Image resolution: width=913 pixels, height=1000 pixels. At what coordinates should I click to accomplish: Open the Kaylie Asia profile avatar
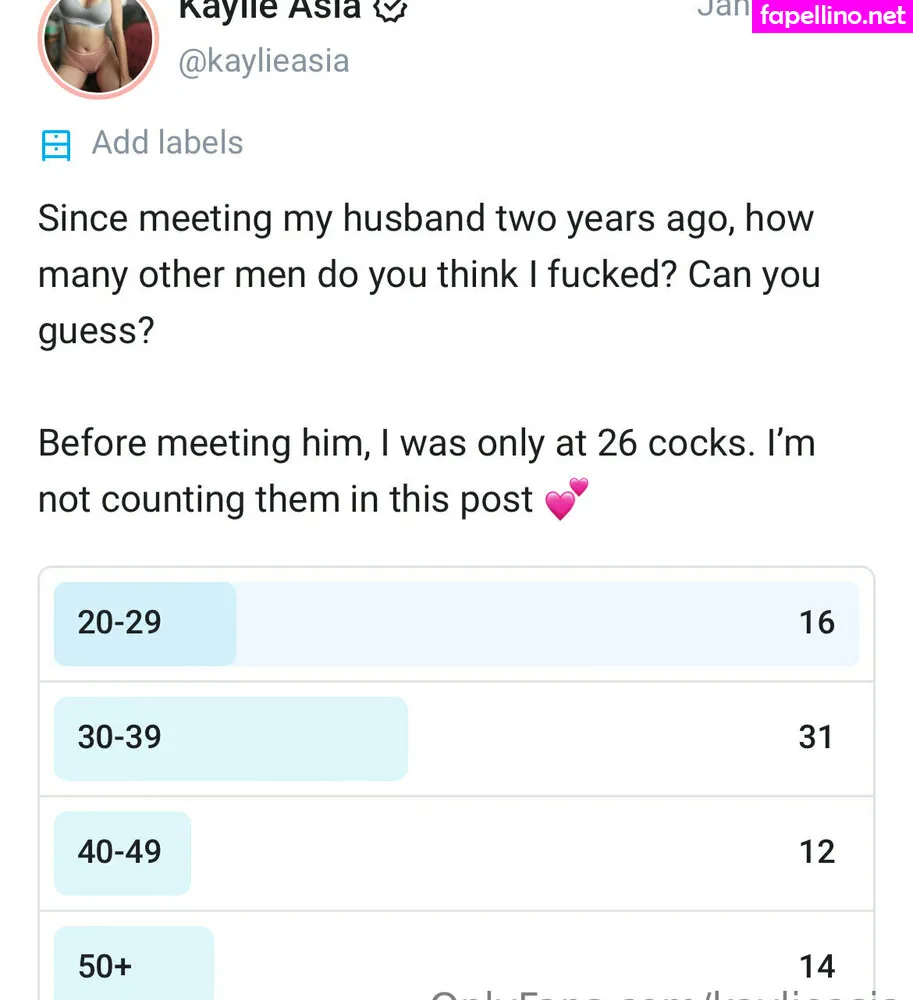[x=98, y=41]
